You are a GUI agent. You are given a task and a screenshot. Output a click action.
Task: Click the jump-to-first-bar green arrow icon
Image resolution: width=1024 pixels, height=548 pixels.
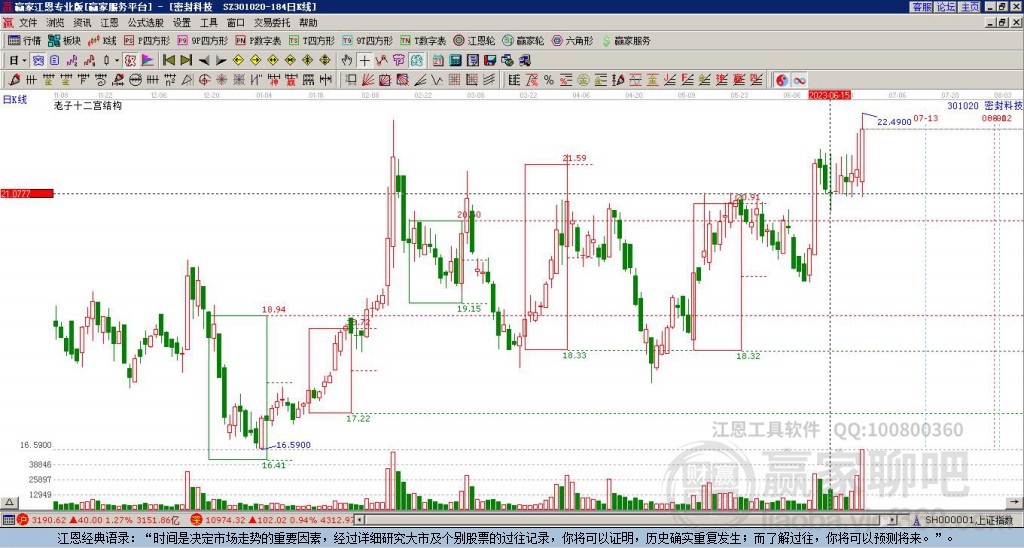(x=168, y=61)
